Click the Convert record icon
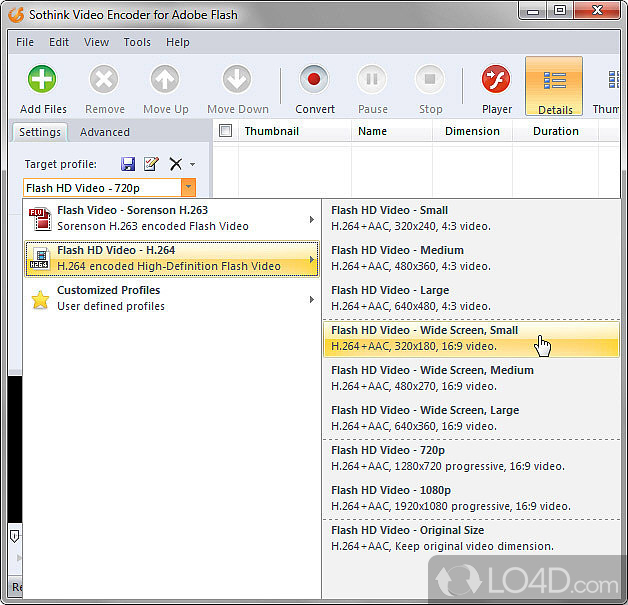 pos(315,80)
